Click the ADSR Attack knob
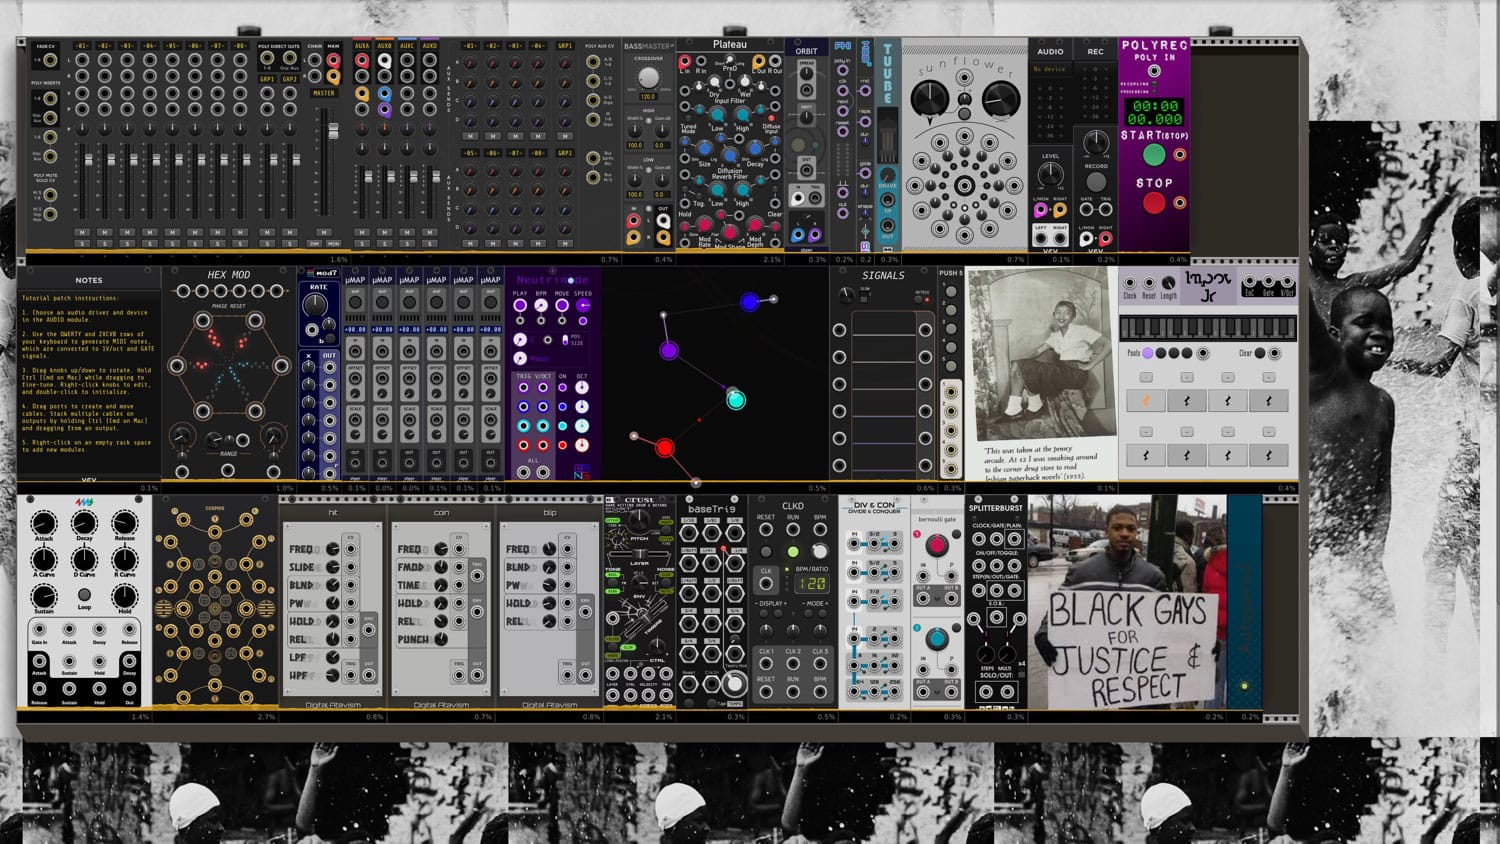1500x844 pixels. [x=44, y=523]
